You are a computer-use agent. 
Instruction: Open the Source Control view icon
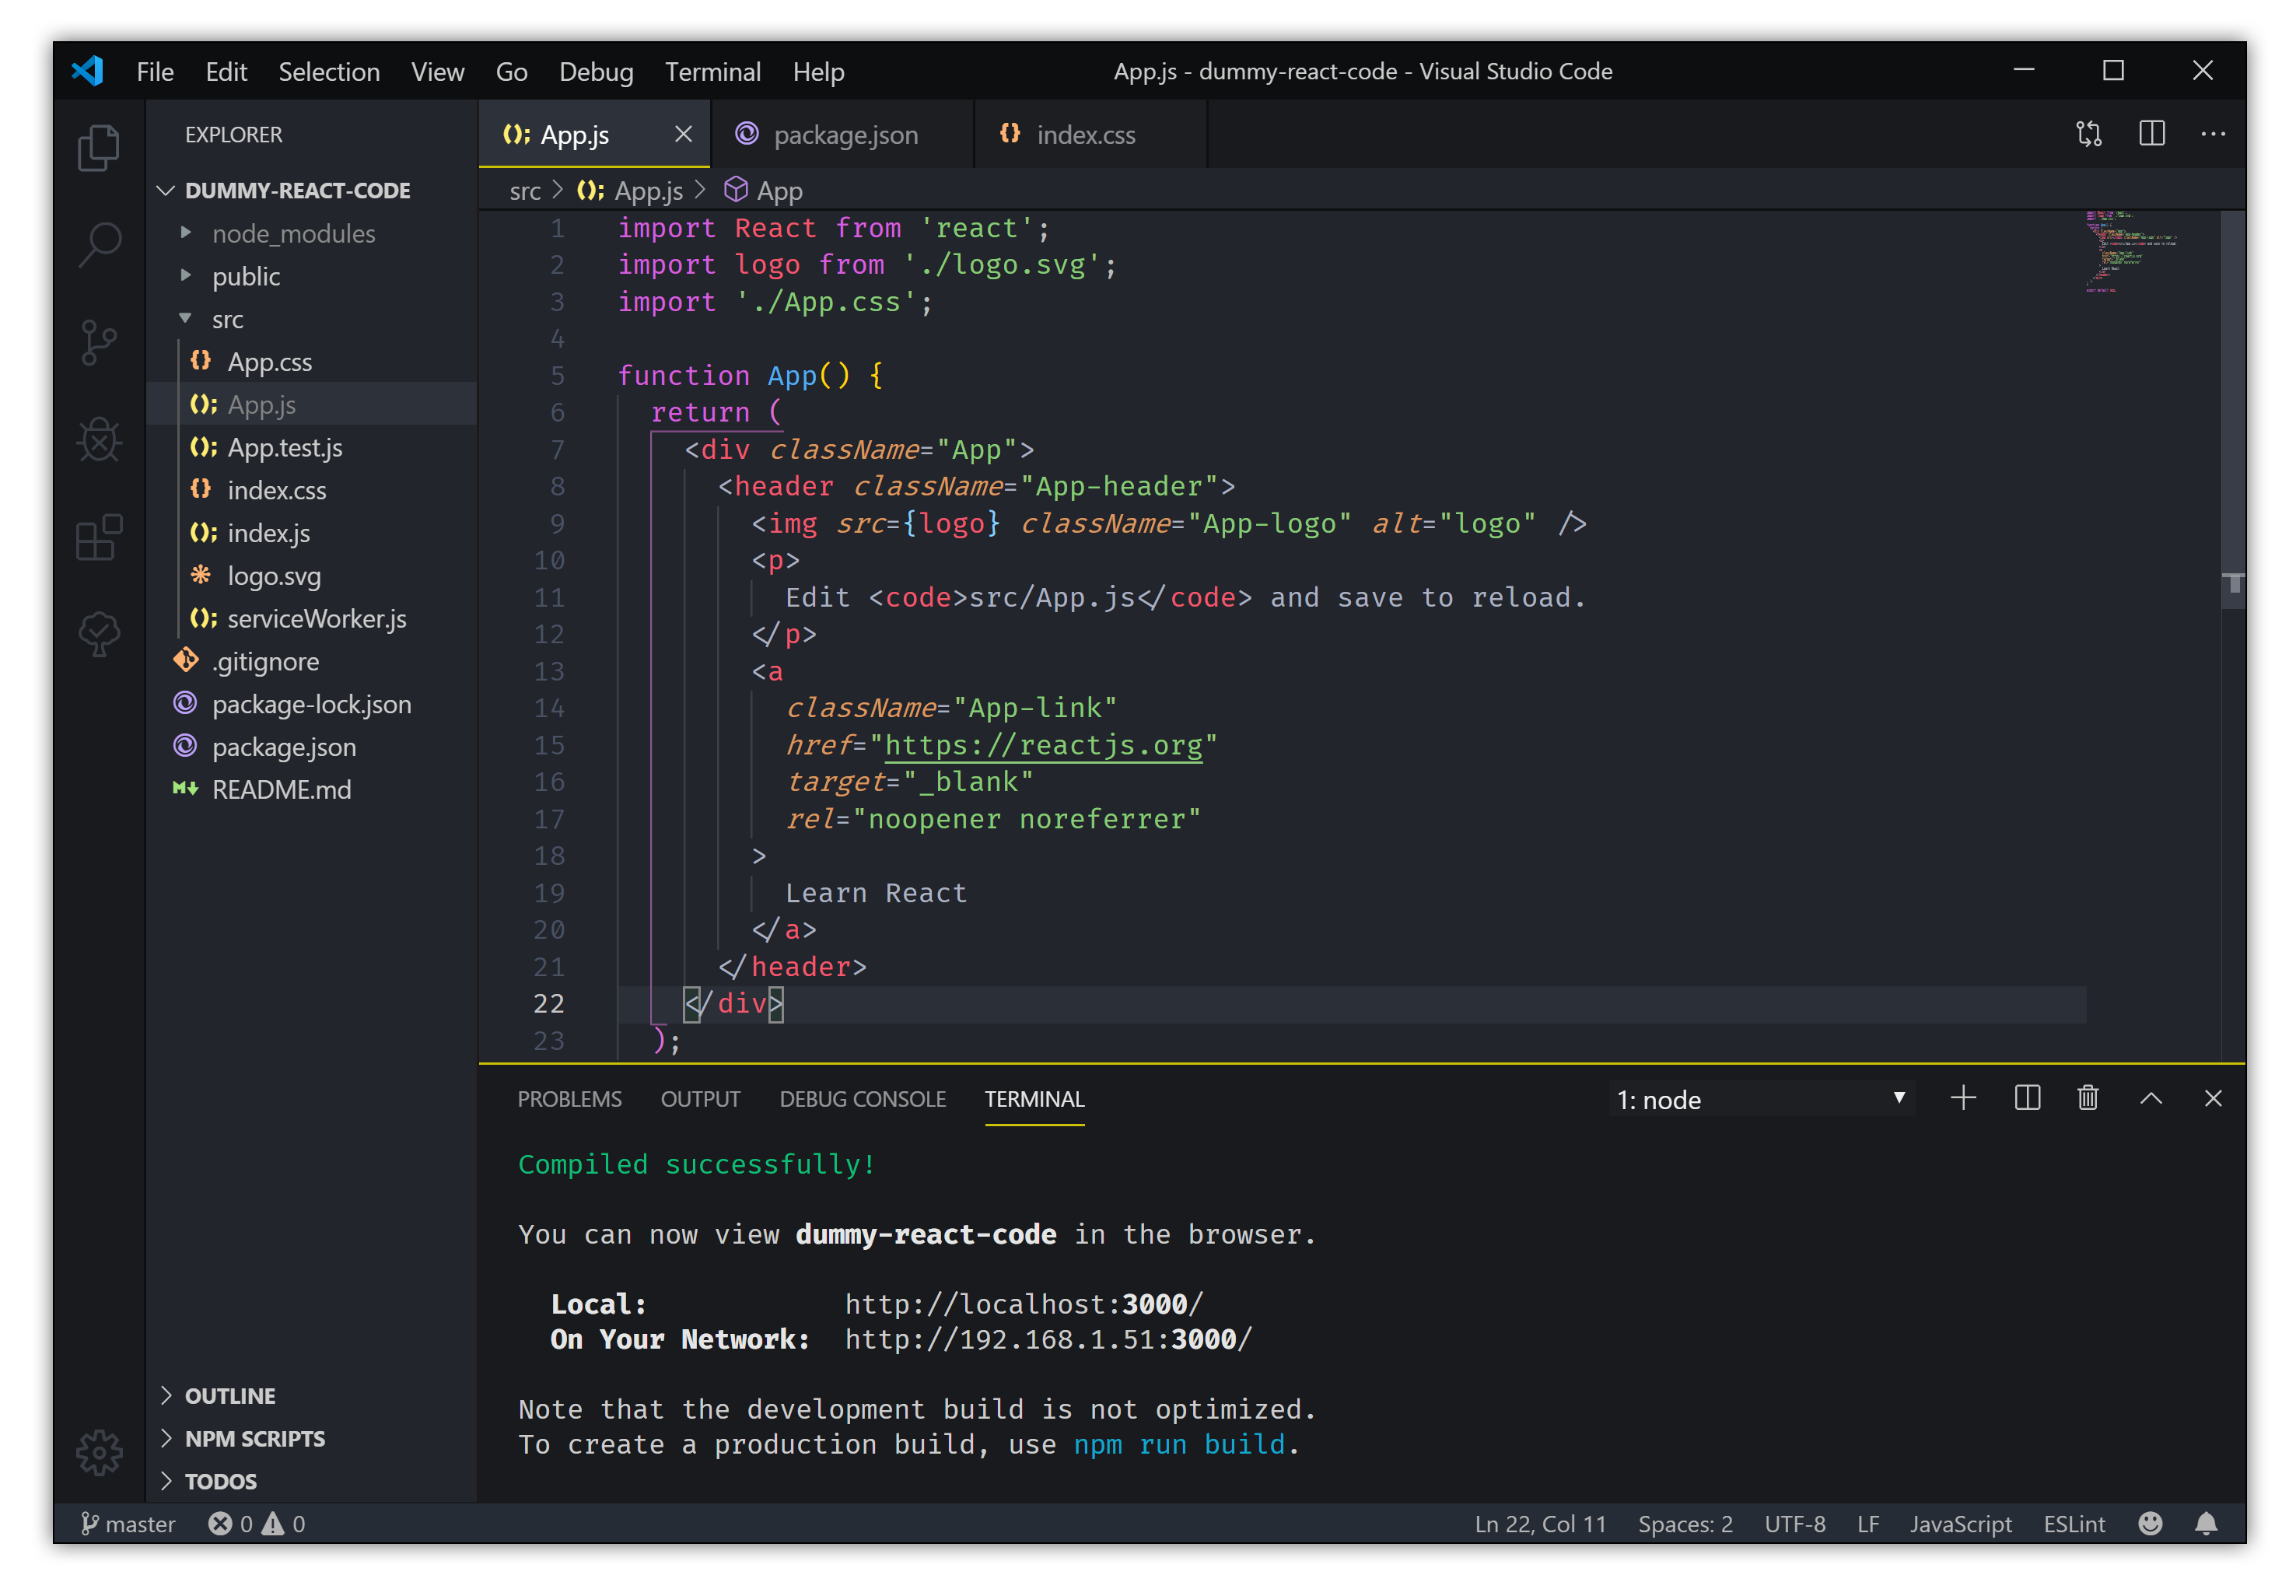click(x=99, y=342)
